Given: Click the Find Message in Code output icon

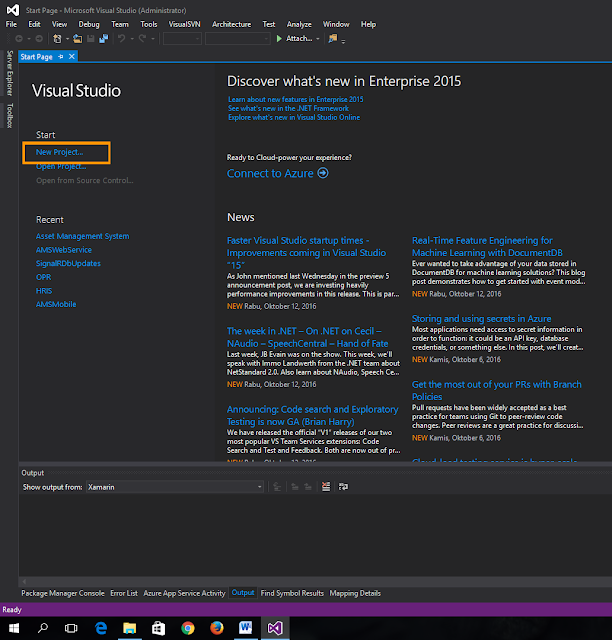Looking at the screenshot, I should [277, 487].
